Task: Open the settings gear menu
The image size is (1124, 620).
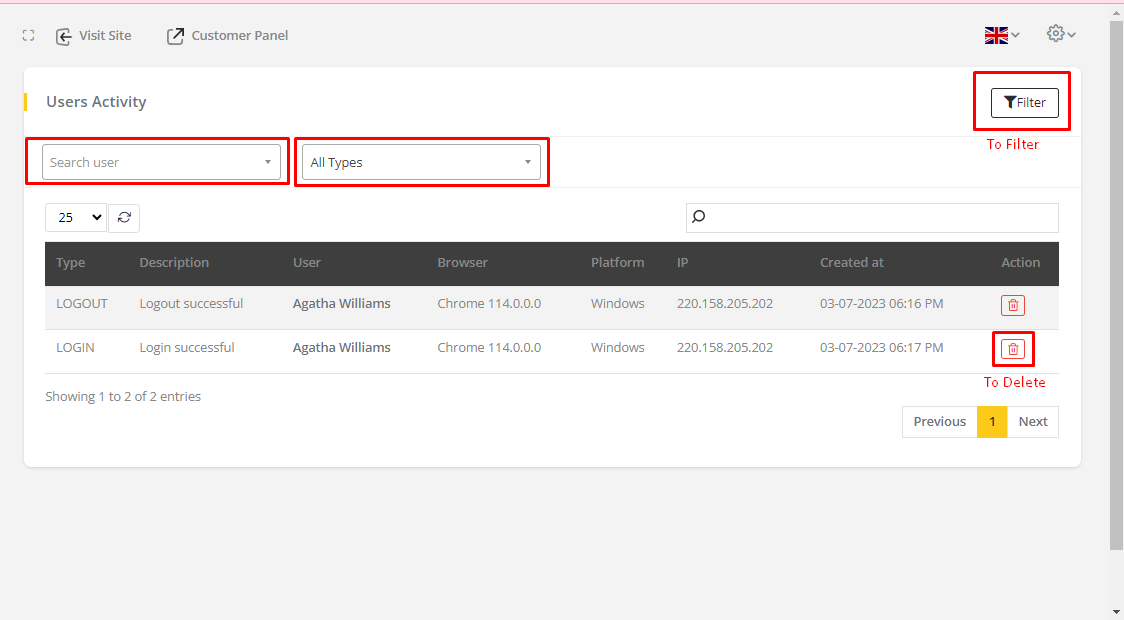Action: tap(1060, 34)
